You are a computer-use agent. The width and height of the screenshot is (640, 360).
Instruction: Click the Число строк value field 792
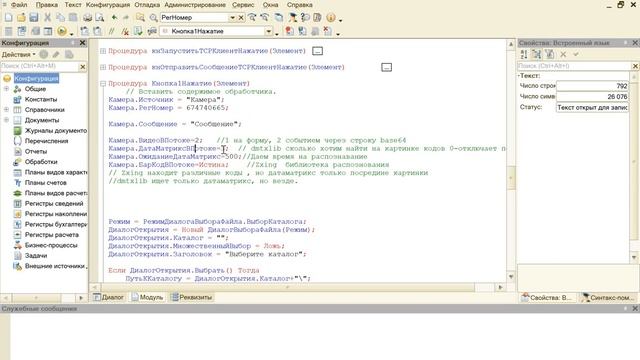coord(592,86)
